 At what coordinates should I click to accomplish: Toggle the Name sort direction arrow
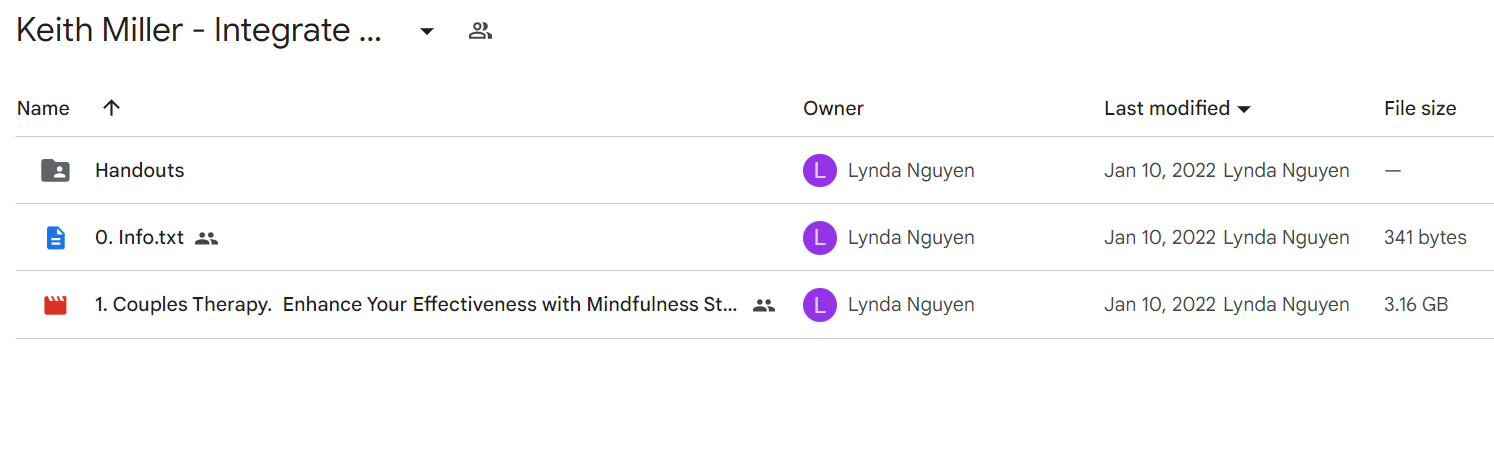click(x=112, y=108)
